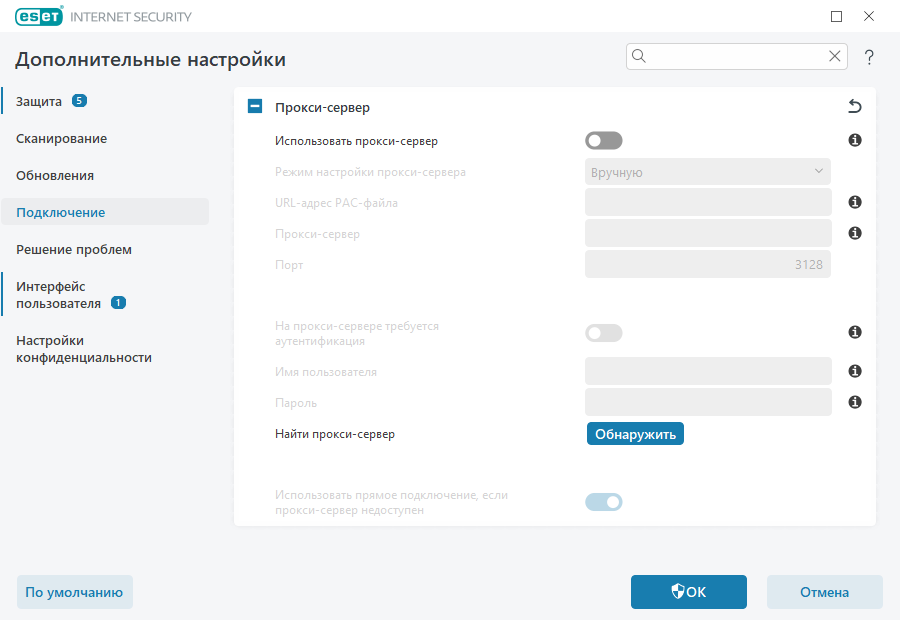
Task: Open the Сканирование section
Action: coord(61,138)
